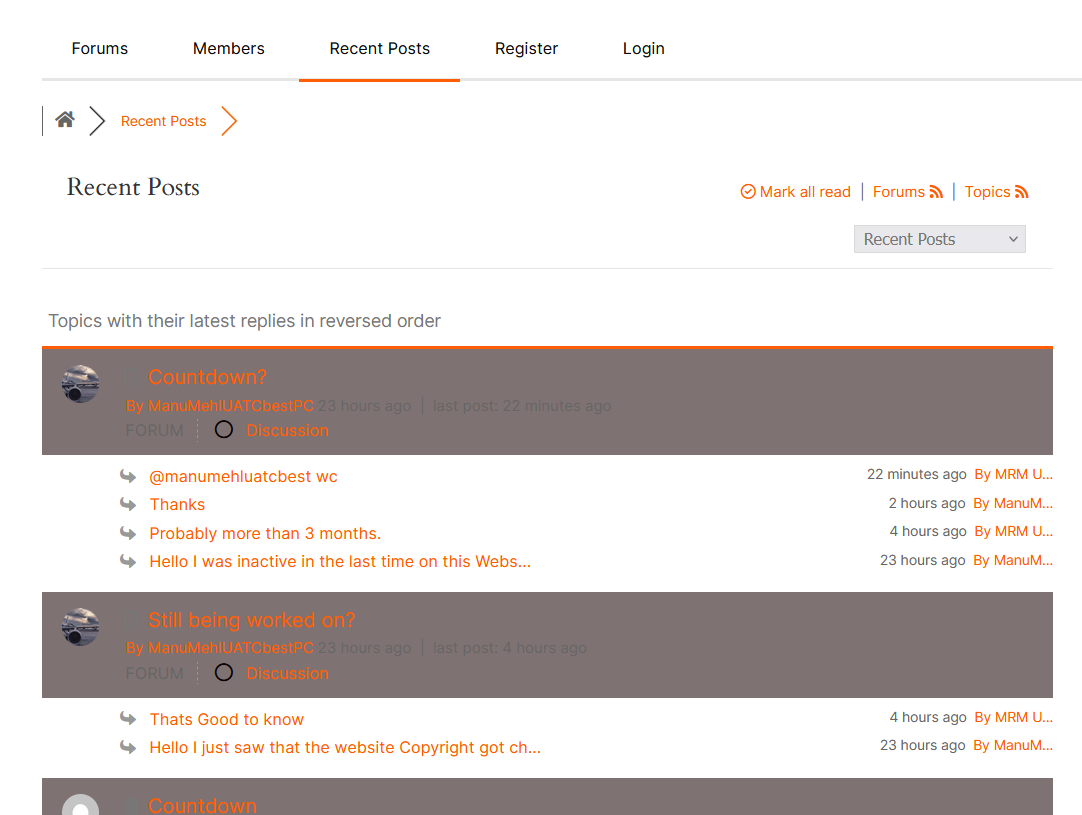Click the avatar on the "Still being worked on?" topic
Image resolution: width=1082 pixels, height=815 pixels.
click(80, 627)
